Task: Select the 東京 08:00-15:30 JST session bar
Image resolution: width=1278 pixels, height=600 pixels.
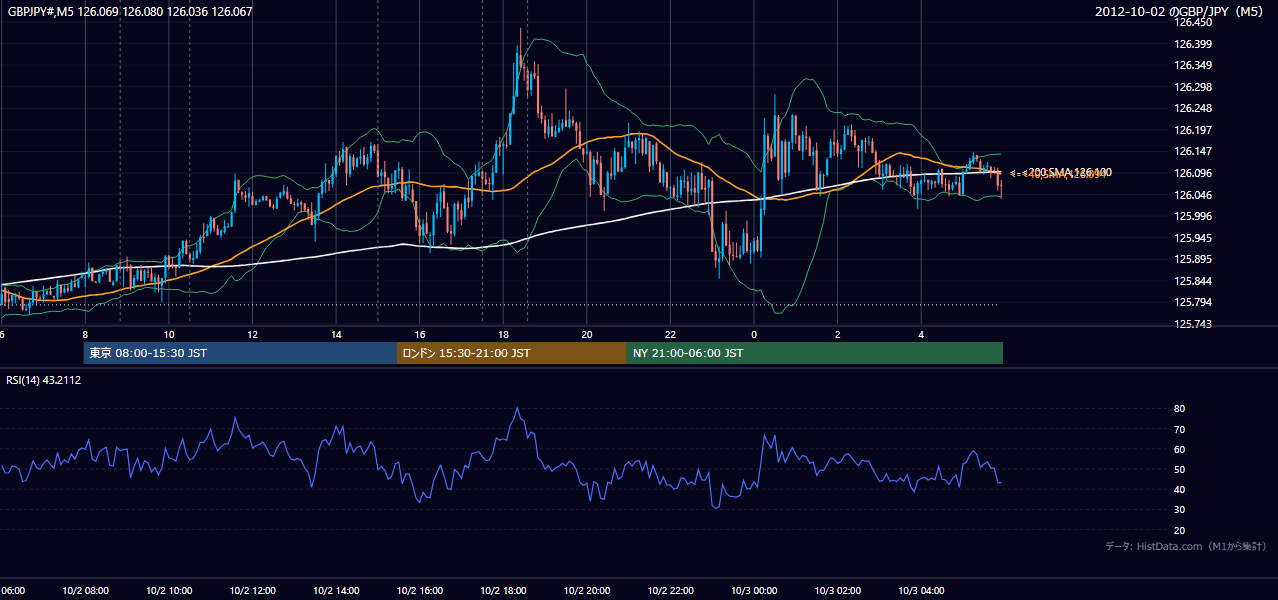Action: pos(241,353)
